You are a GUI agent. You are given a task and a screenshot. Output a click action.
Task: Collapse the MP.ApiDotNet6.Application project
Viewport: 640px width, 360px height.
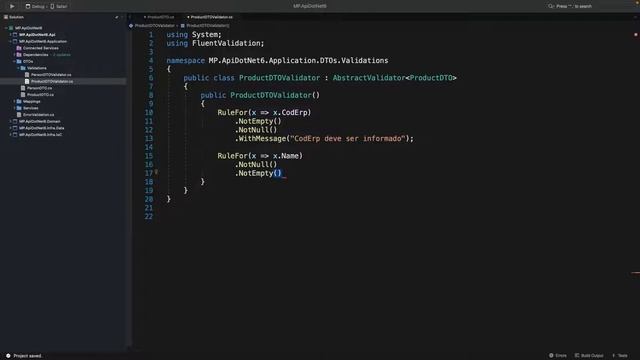click(10, 41)
